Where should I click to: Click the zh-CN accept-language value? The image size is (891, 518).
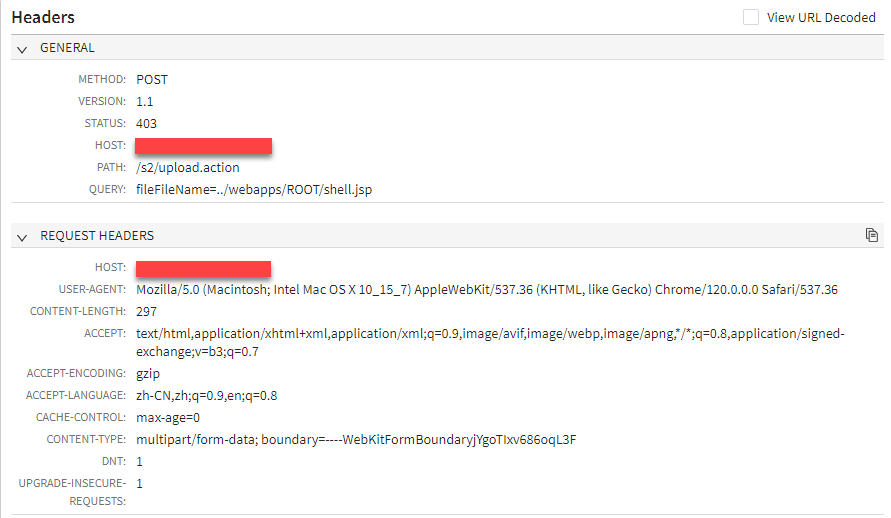pos(206,395)
